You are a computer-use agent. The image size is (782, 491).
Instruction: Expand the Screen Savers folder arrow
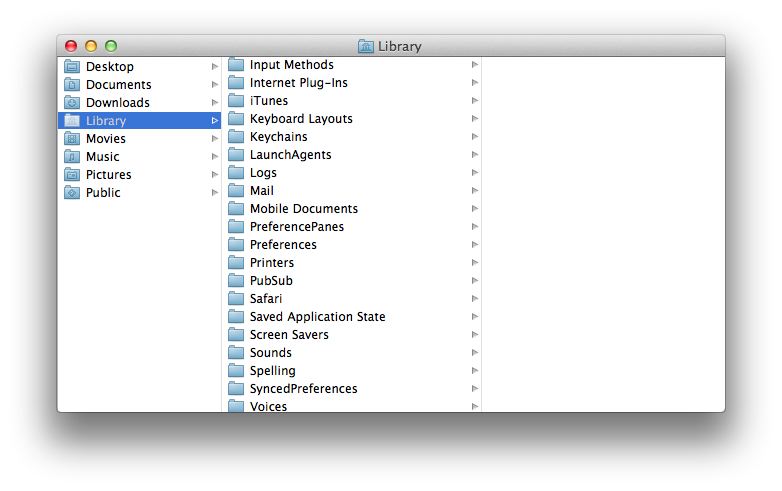click(475, 335)
